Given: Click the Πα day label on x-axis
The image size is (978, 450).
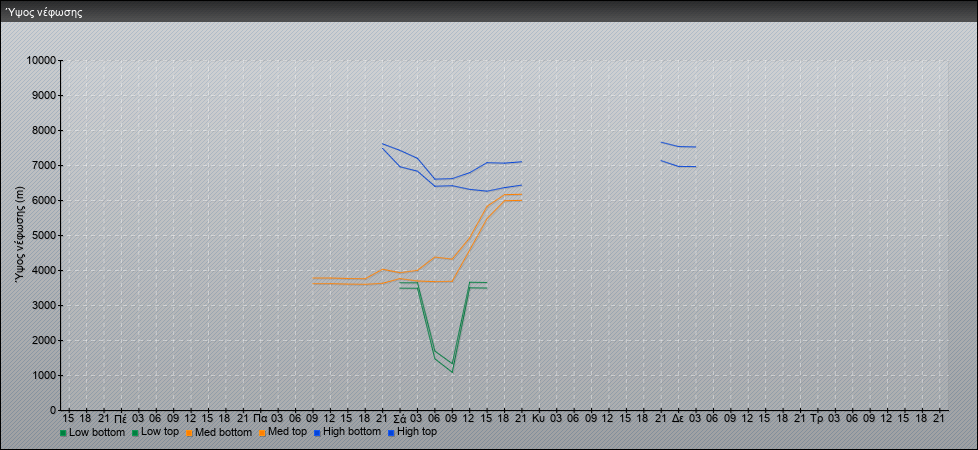Looking at the screenshot, I should tap(261, 418).
